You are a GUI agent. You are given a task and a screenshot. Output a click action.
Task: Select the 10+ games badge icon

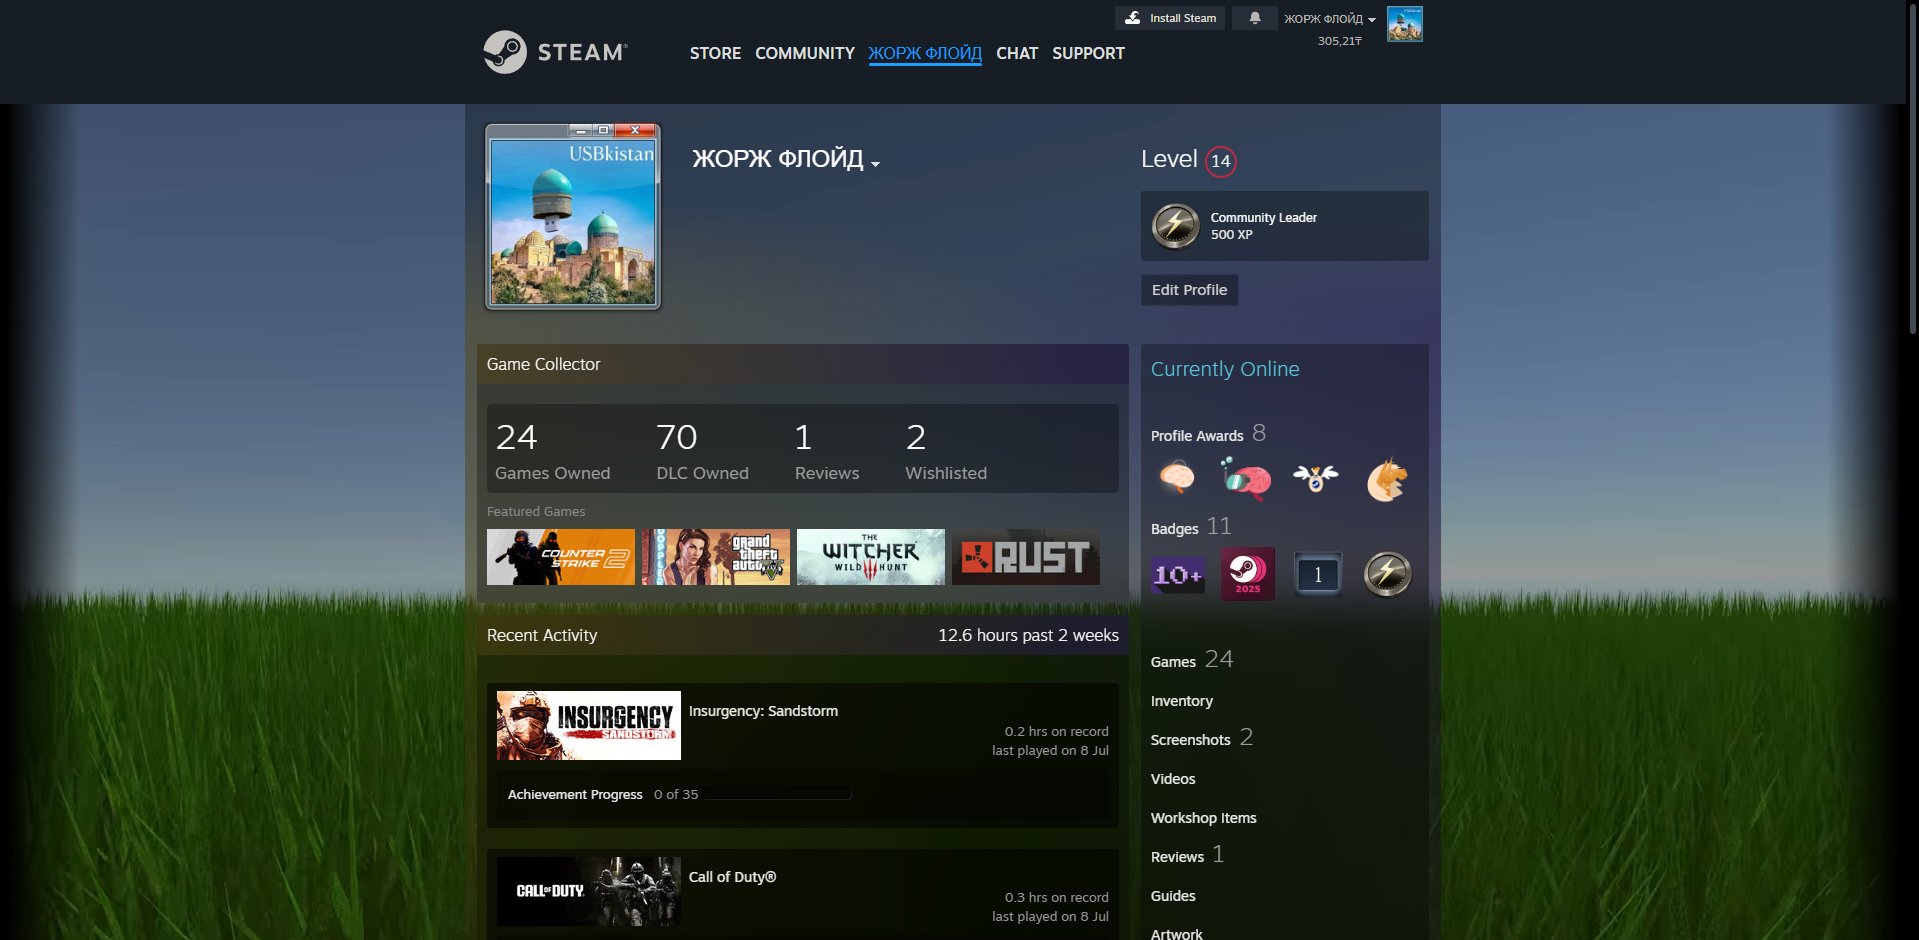click(x=1177, y=575)
